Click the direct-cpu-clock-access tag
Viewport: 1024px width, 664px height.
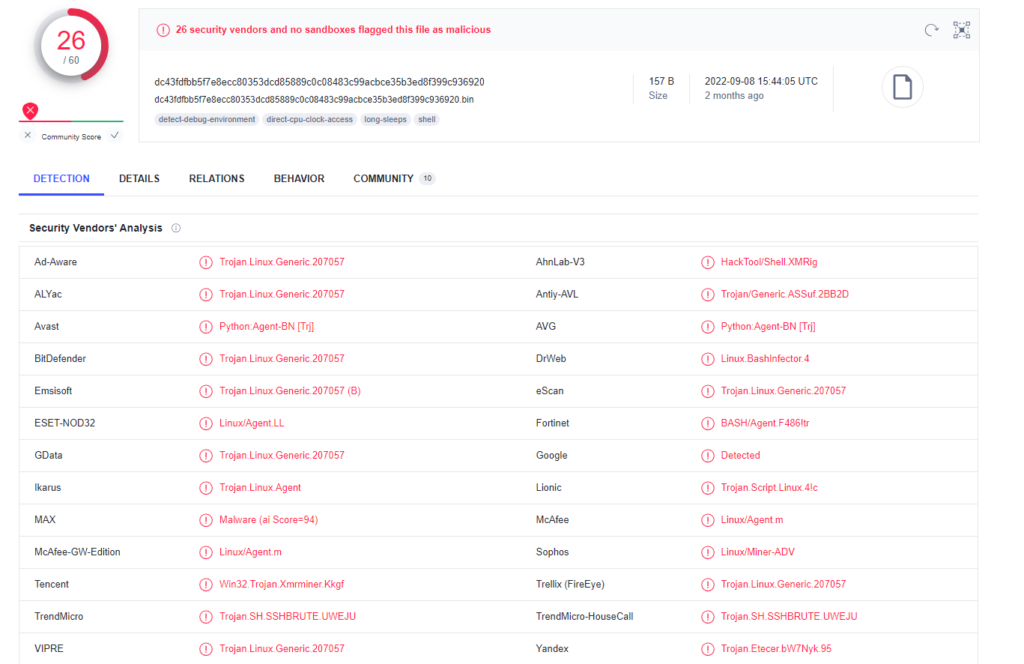coord(310,119)
